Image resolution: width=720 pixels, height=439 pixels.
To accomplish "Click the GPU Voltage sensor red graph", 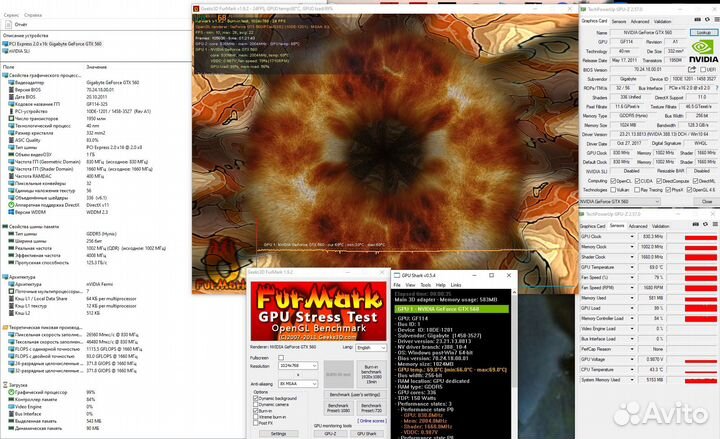I will pos(700,360).
